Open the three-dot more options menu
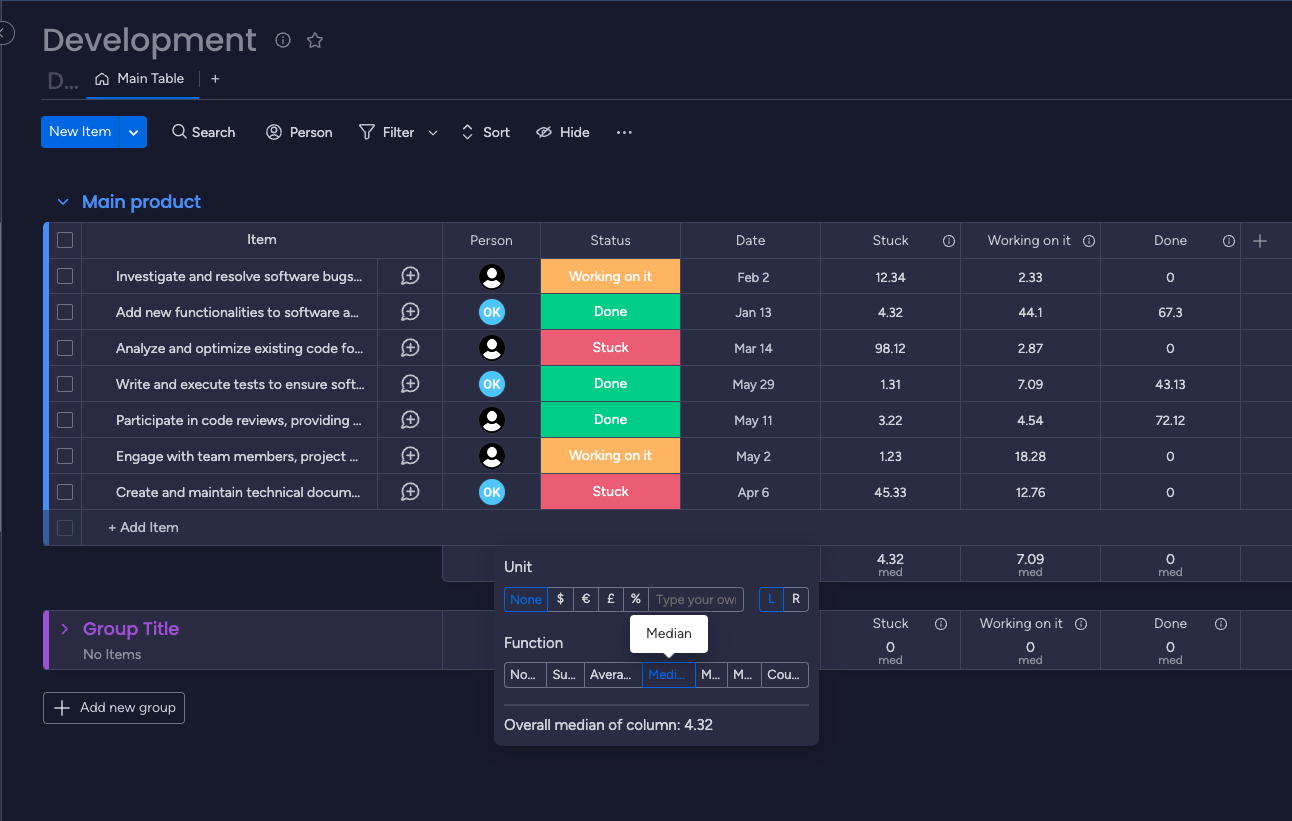1292x821 pixels. click(624, 132)
